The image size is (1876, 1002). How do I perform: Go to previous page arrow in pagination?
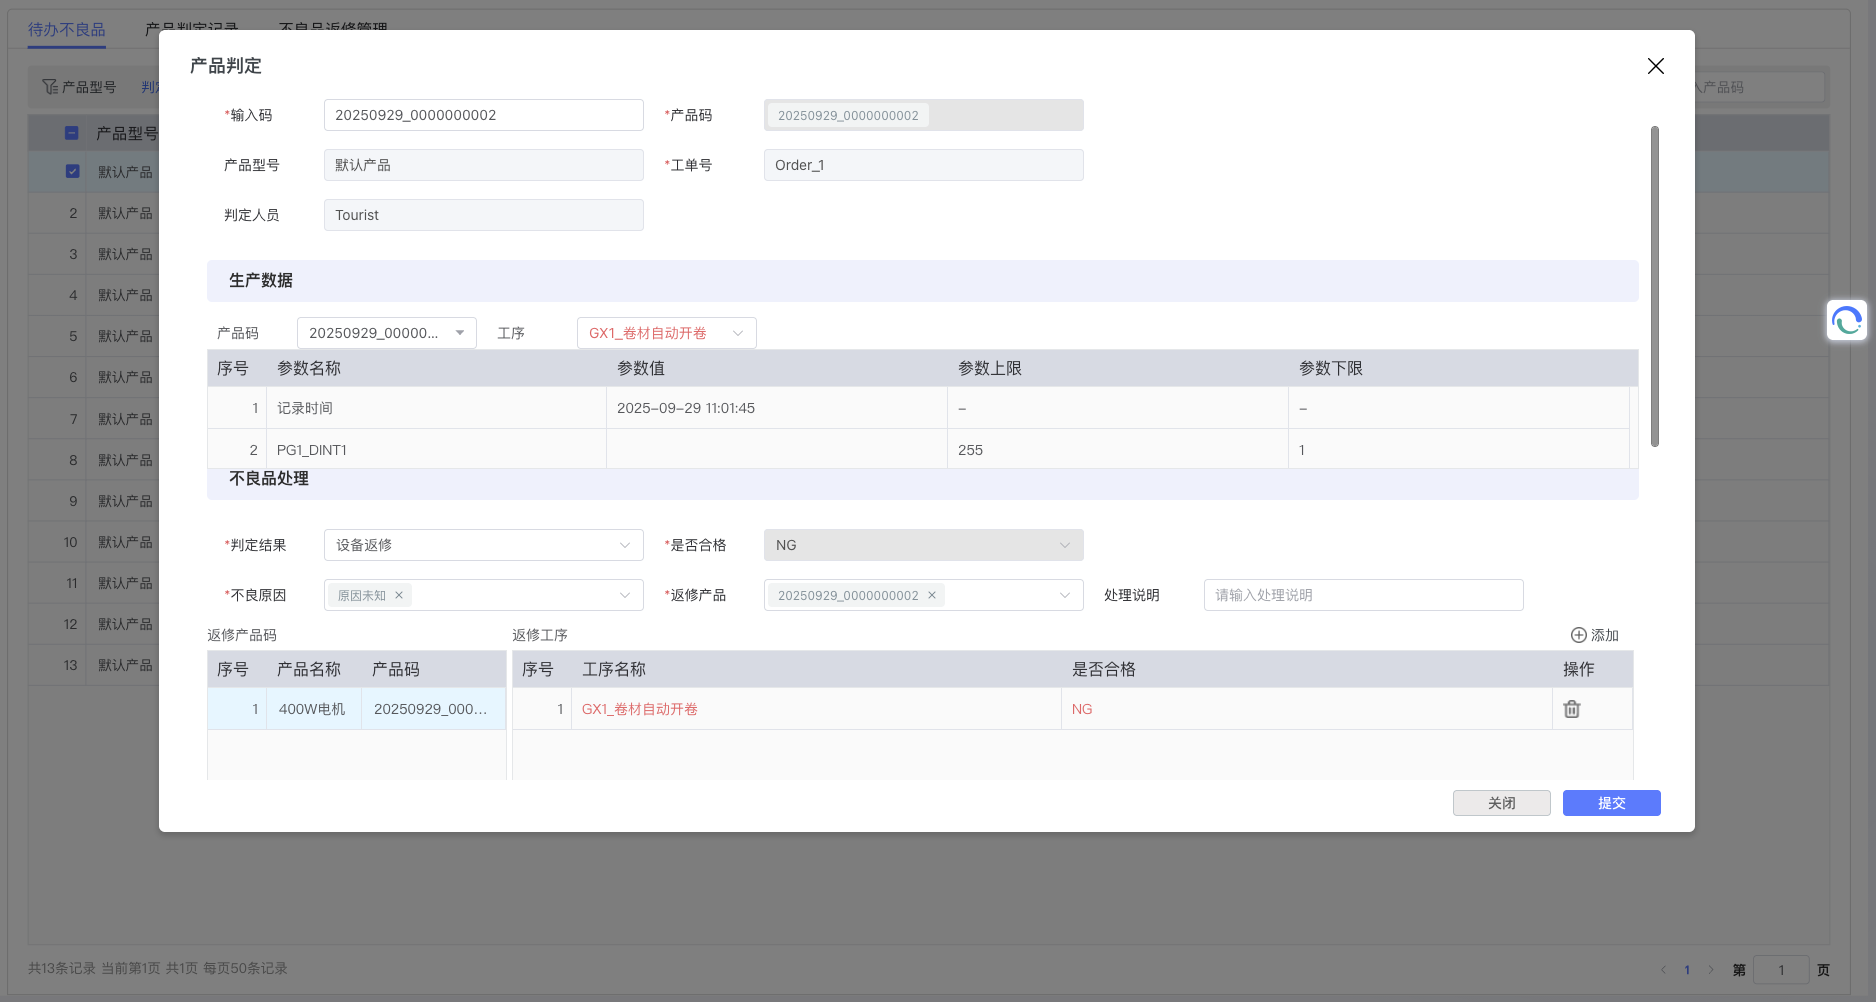click(1663, 969)
